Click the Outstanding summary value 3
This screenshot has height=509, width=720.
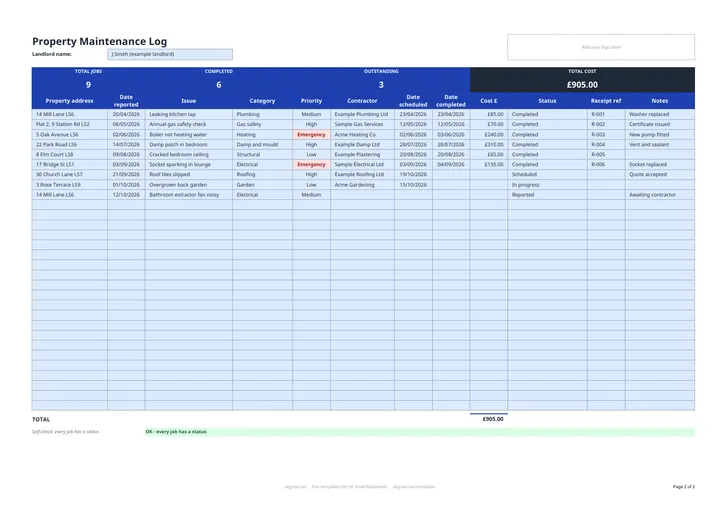[x=381, y=85]
